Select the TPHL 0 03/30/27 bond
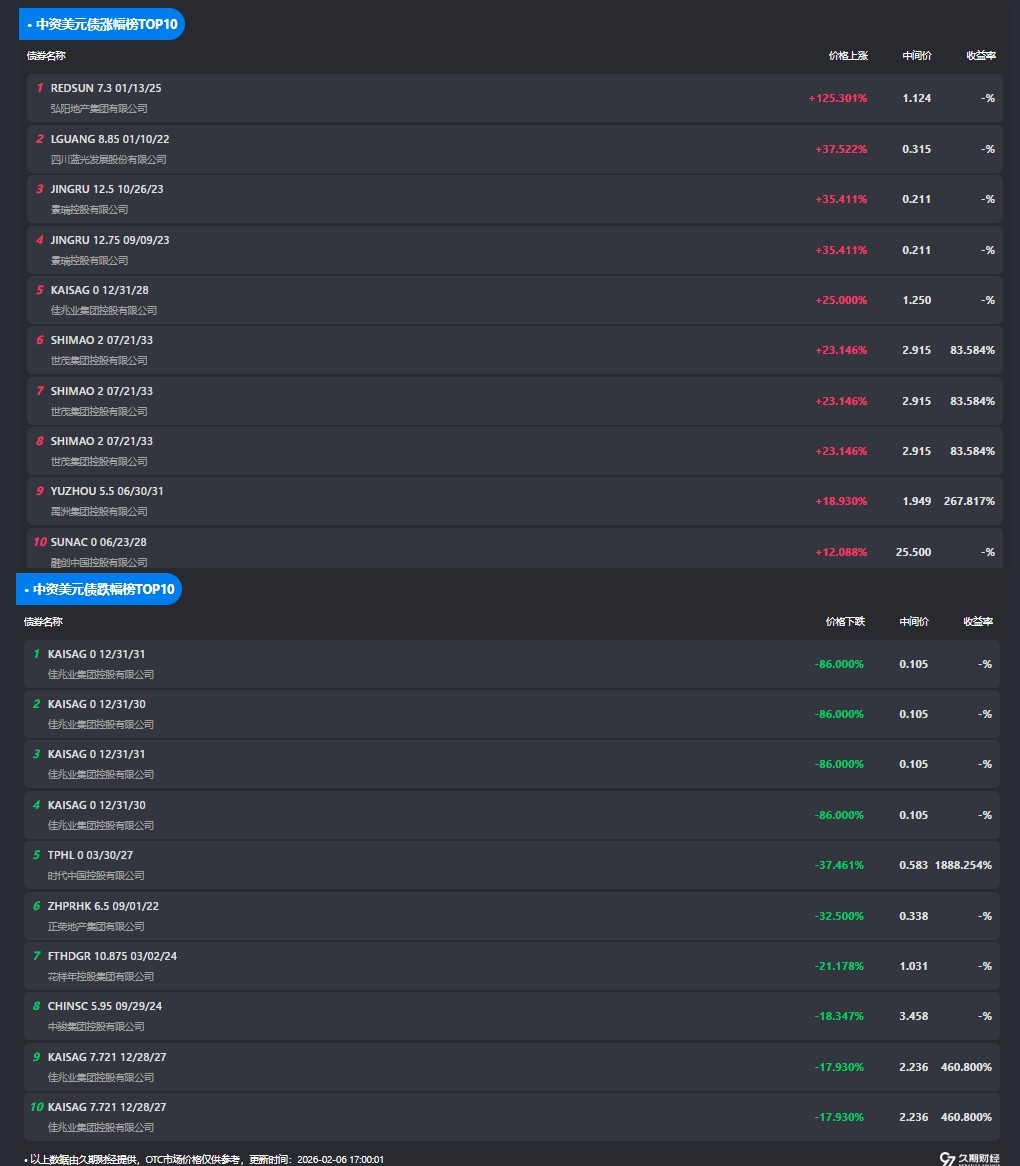Screen dimensions: 1020x1166 tap(90, 855)
